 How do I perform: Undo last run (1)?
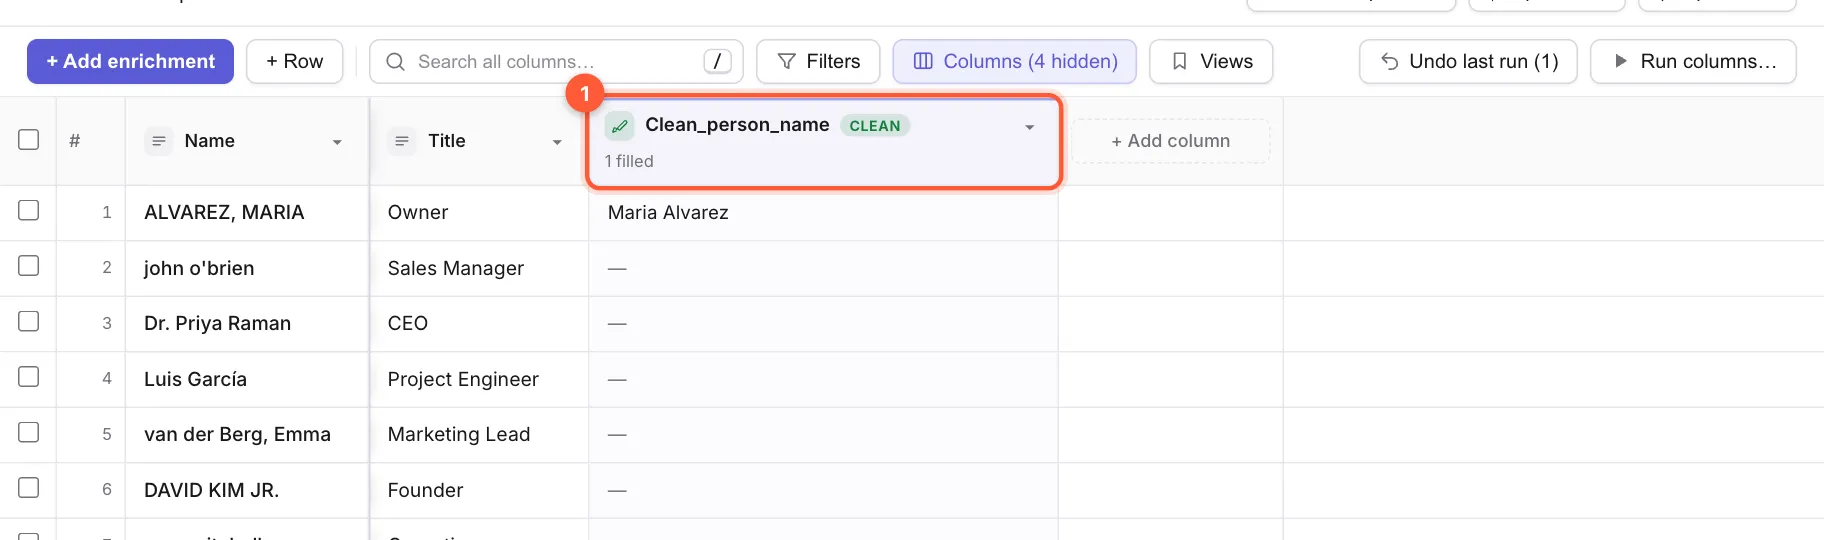pos(1468,61)
